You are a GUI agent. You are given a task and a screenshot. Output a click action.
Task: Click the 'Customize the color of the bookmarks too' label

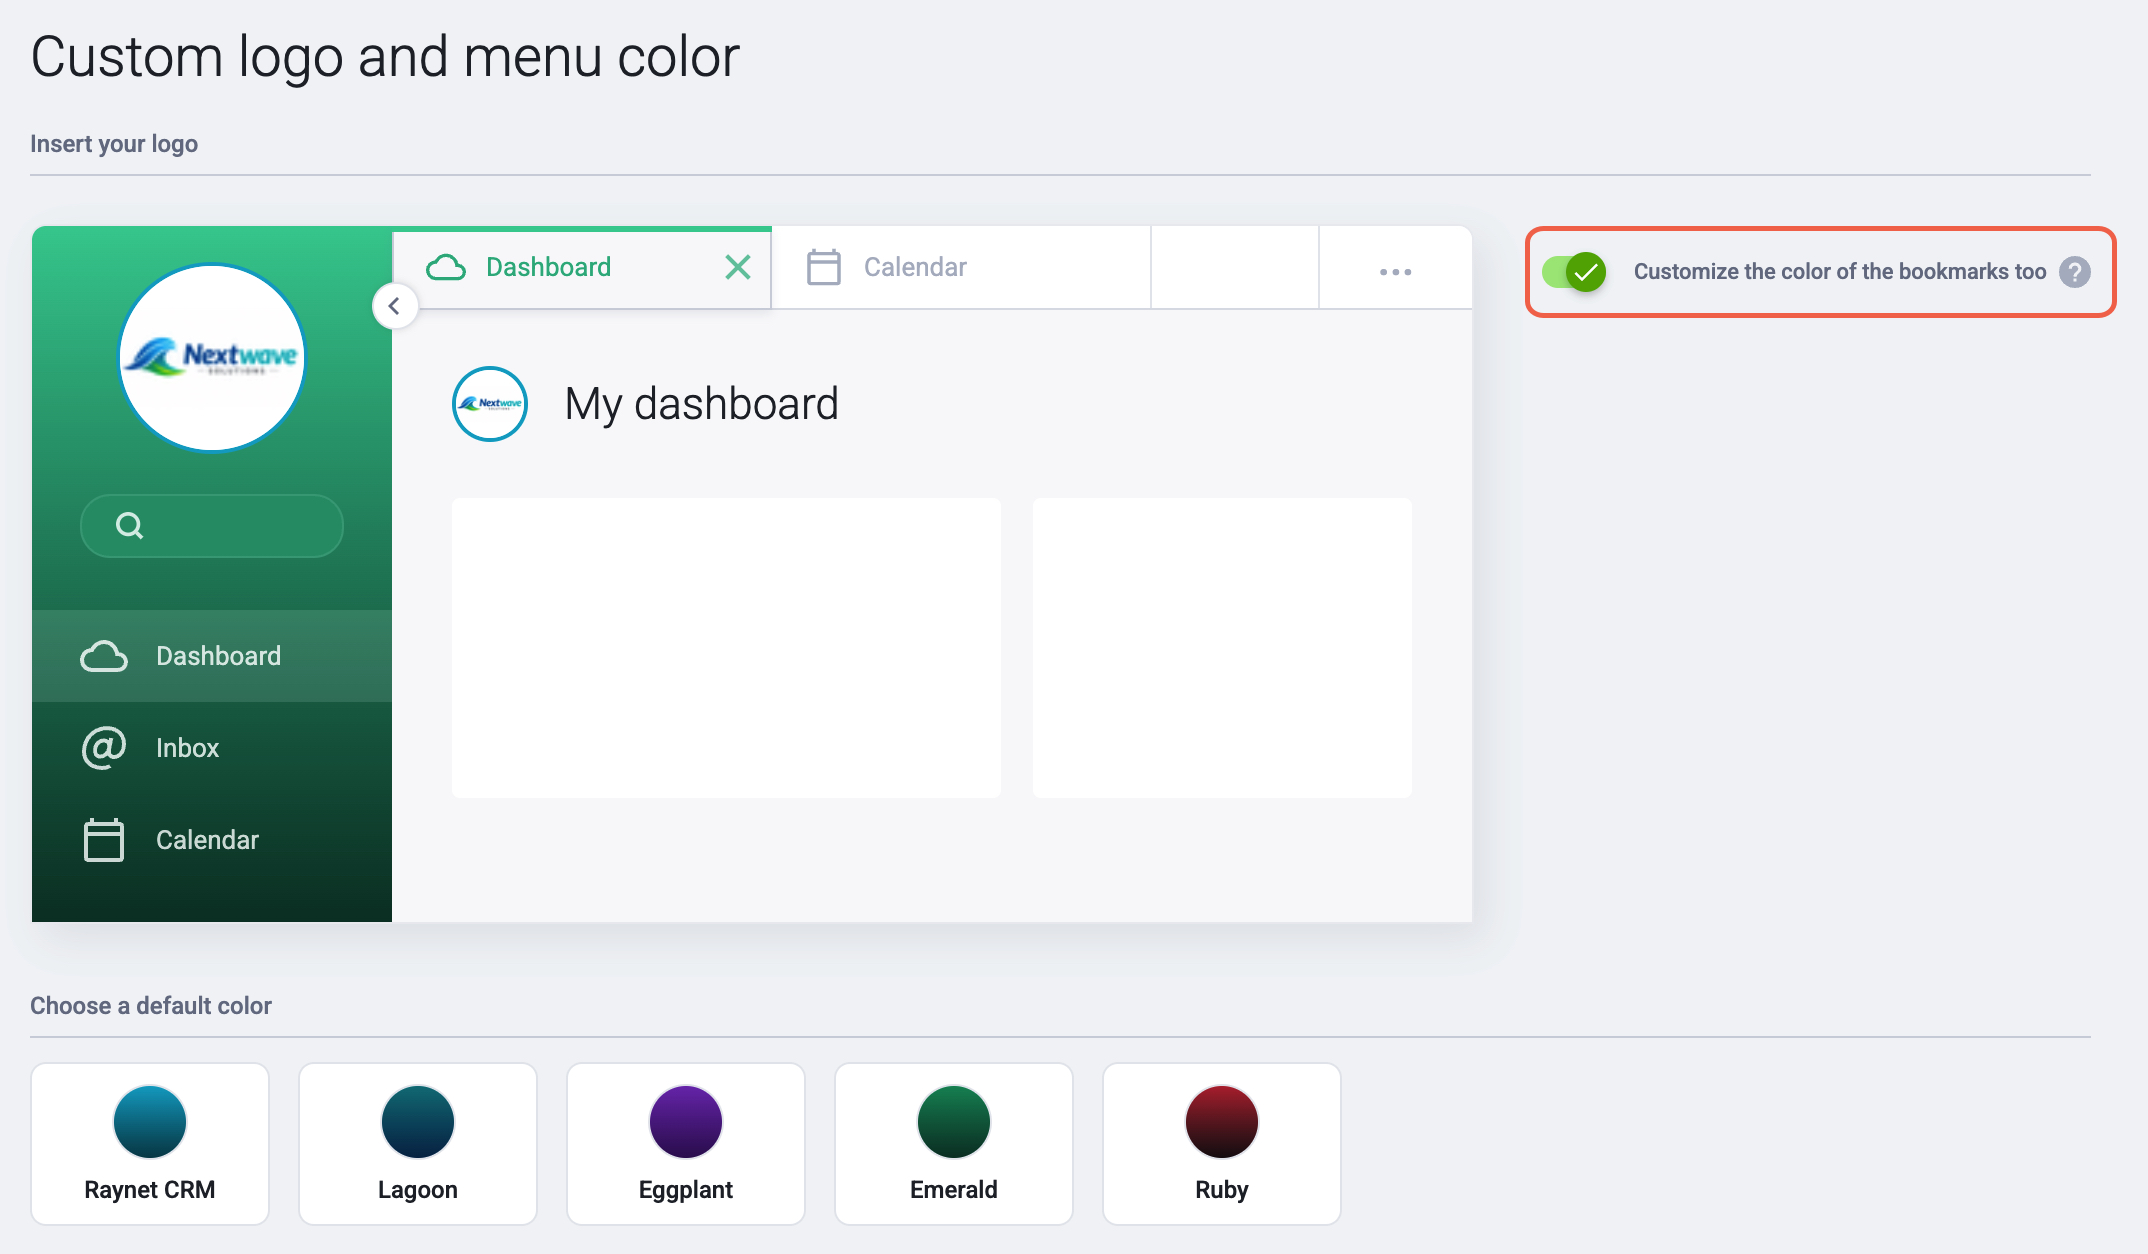click(x=1840, y=272)
